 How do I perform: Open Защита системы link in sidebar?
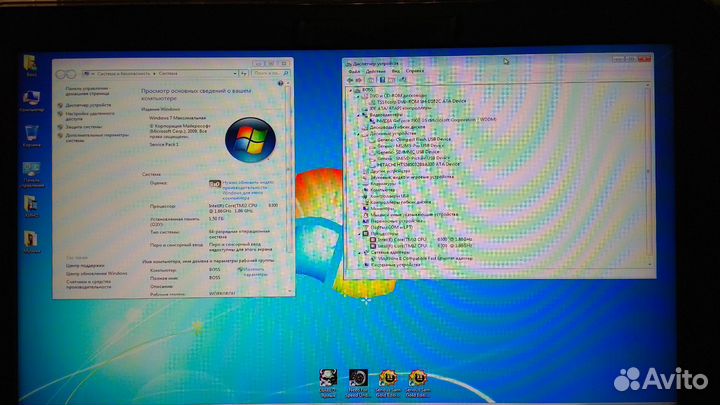tap(84, 127)
